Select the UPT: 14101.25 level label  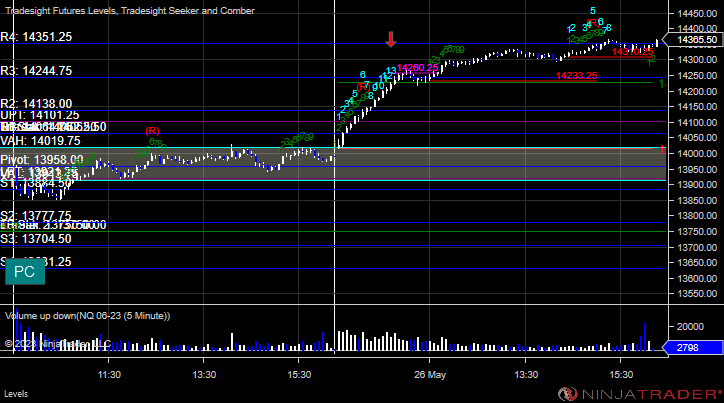[40, 115]
